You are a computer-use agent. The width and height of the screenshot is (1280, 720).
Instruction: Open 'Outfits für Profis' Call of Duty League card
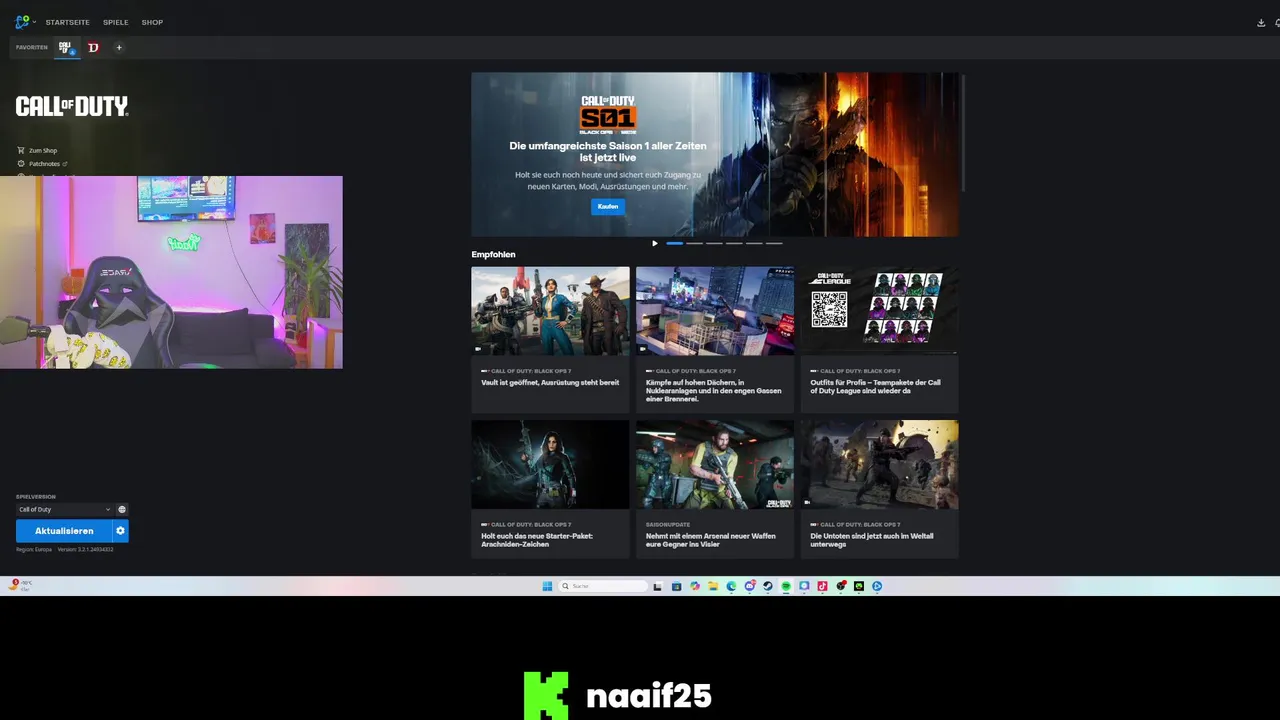[x=879, y=339]
